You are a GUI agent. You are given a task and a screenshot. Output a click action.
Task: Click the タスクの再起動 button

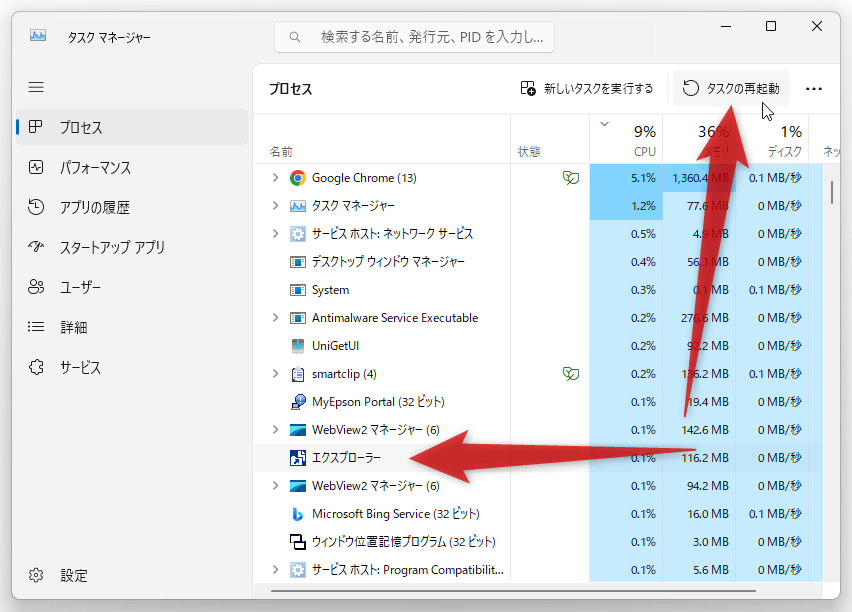(x=731, y=89)
